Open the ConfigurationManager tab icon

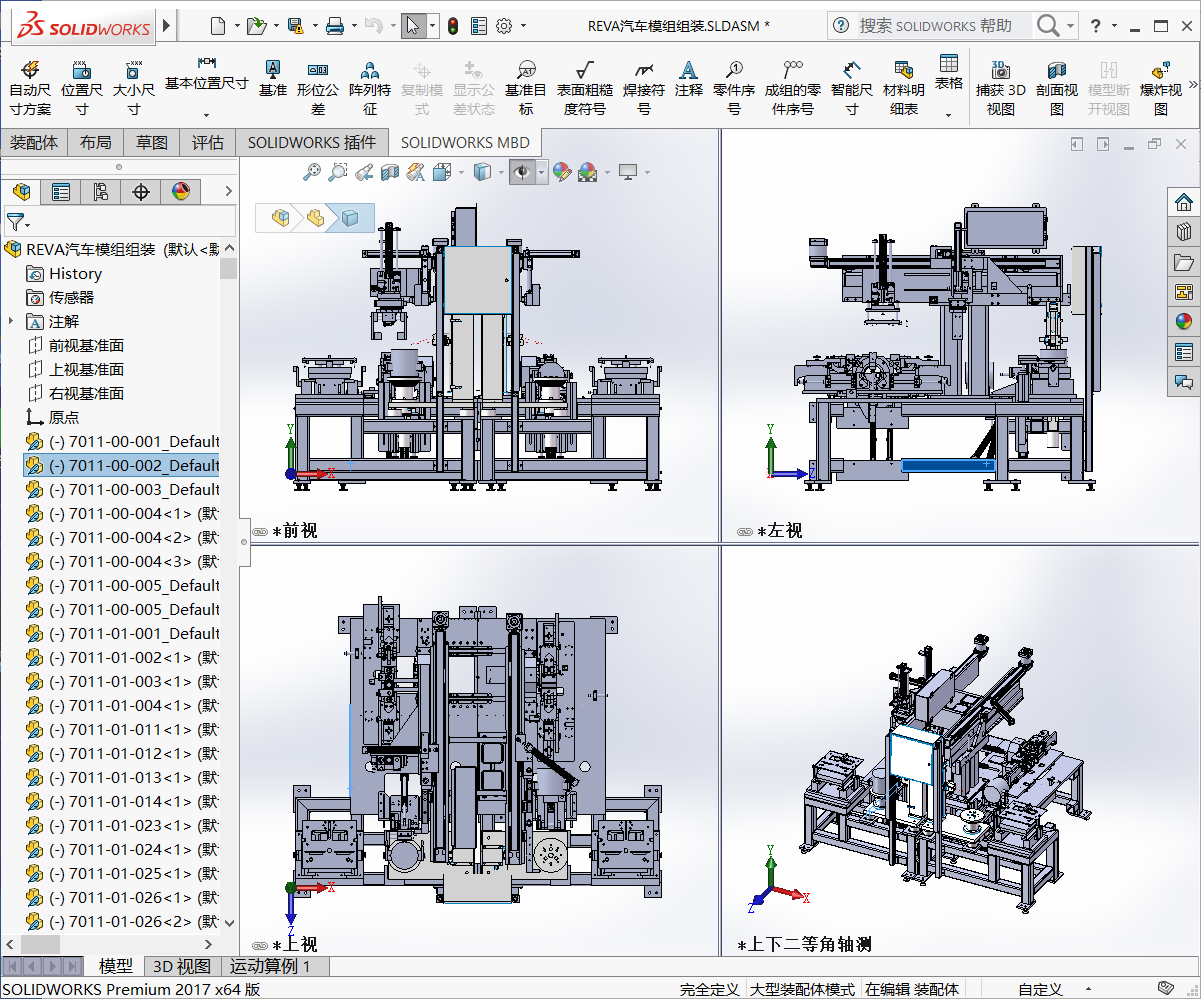pos(101,191)
